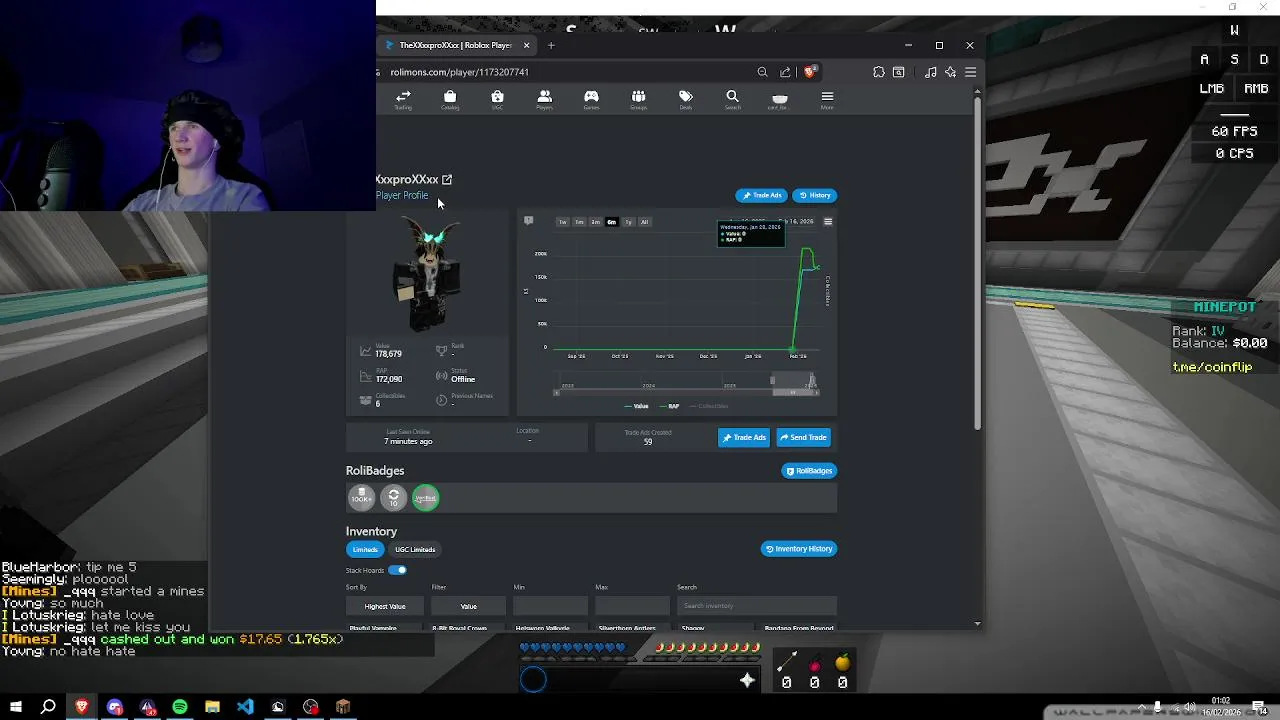Open the browser main menu icon

tap(970, 72)
